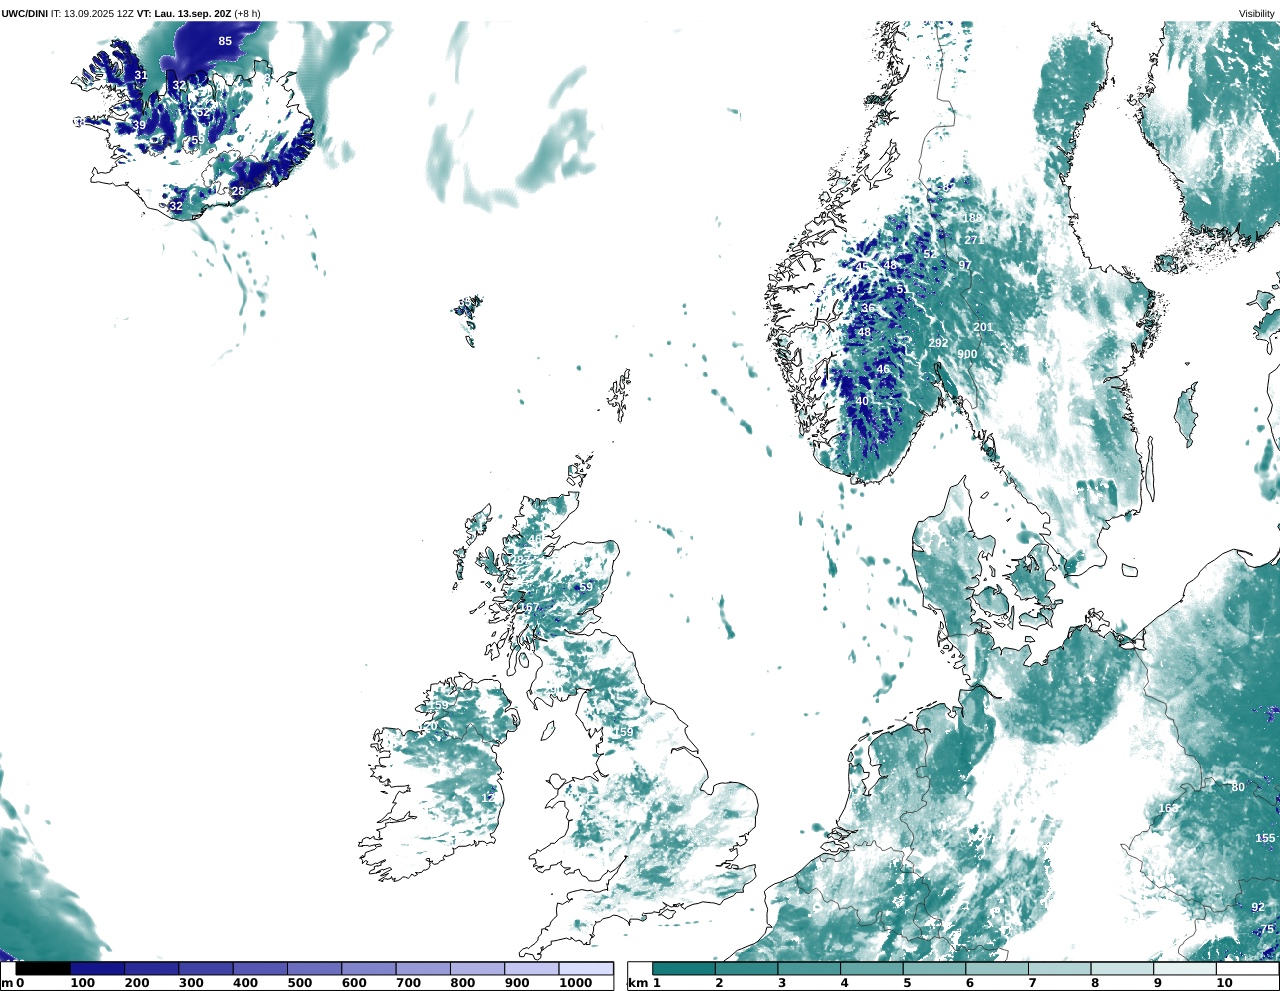The image size is (1280, 991).
Task: Select the pale swatch between 900 and 1000 m
Action: coord(531,969)
